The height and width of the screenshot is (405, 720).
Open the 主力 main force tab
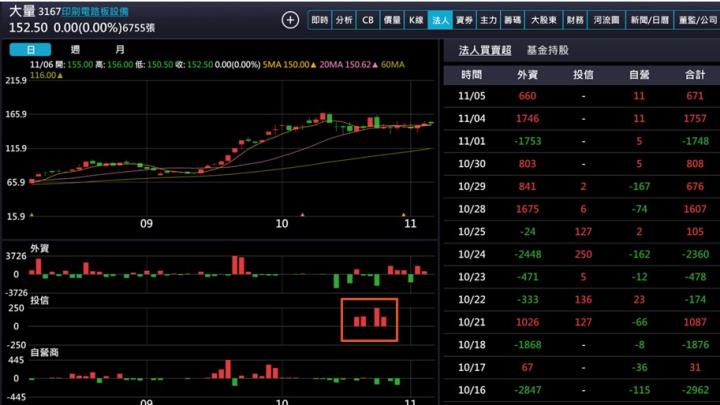click(x=488, y=20)
